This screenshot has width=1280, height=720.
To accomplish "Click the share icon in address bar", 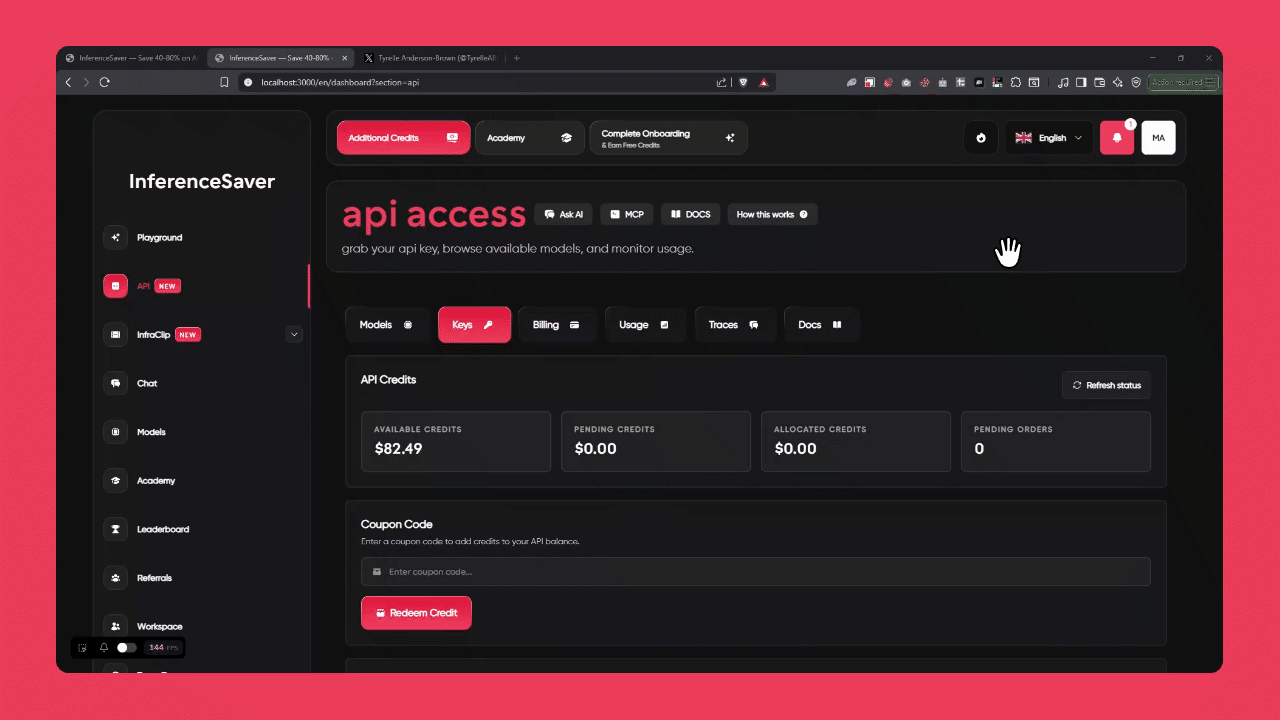I will tap(721, 82).
